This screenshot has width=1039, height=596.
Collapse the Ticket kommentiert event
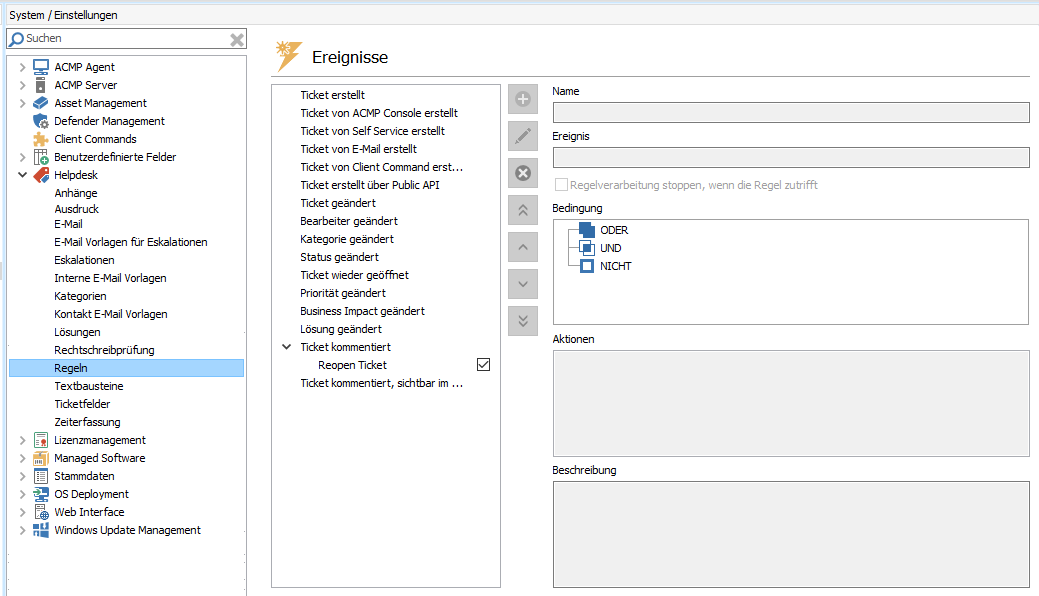click(x=287, y=347)
